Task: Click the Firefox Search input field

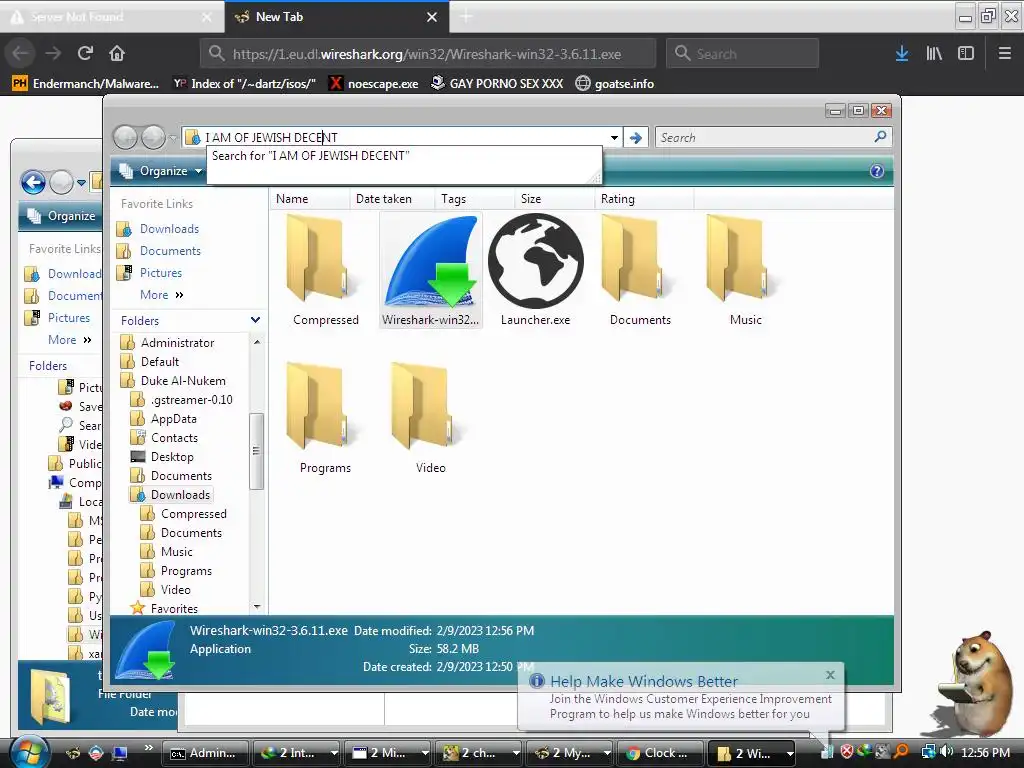Action: click(x=743, y=54)
